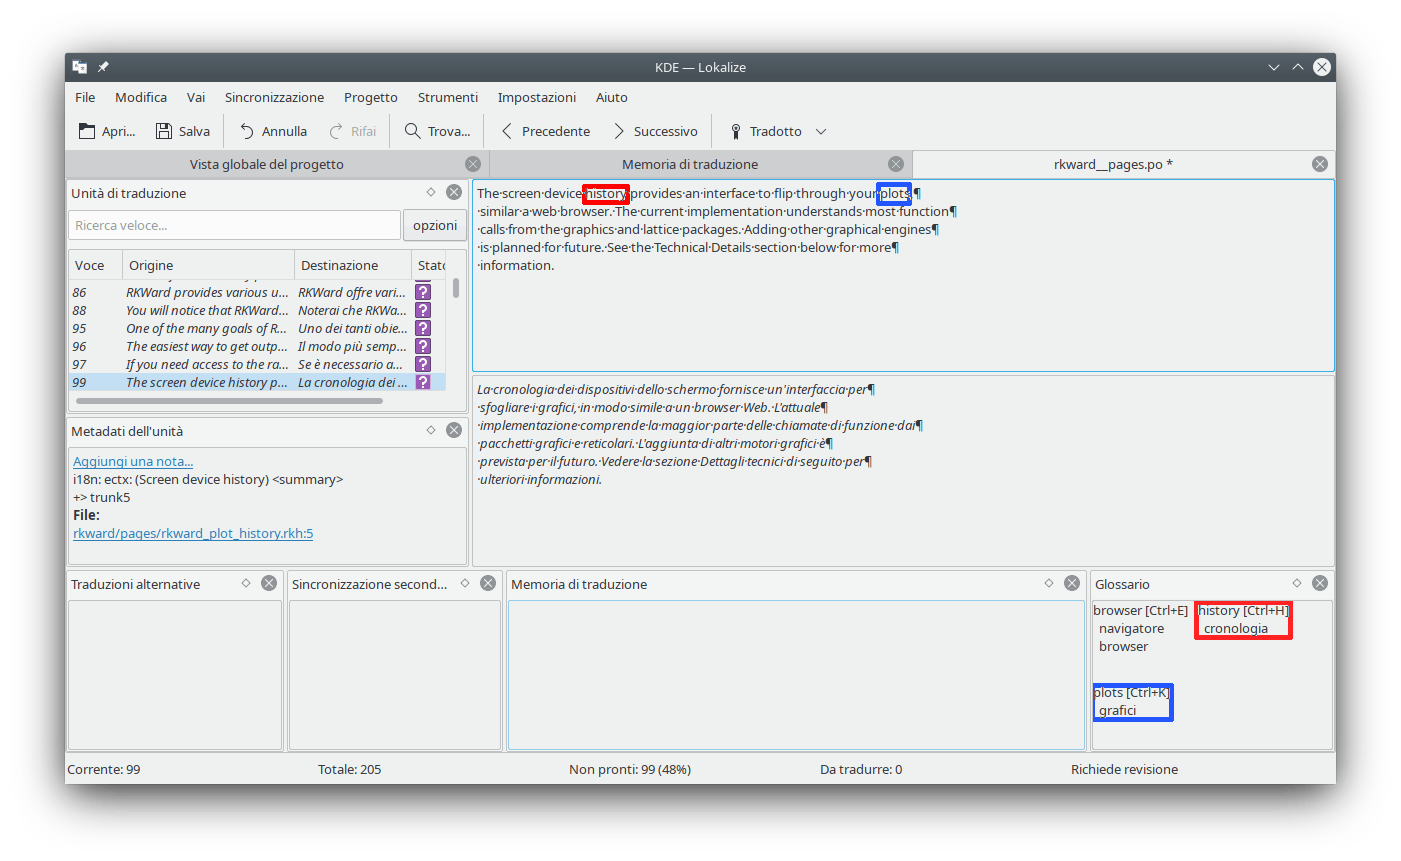1401x861 pixels.
Task: Open the opzioni search options dropdown
Action: point(435,225)
